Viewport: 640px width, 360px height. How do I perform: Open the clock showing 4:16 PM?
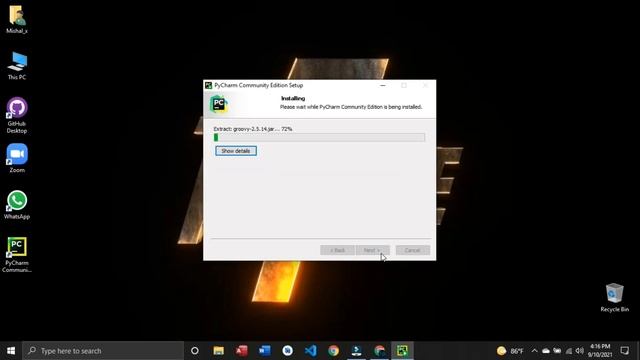pyautogui.click(x=600, y=351)
